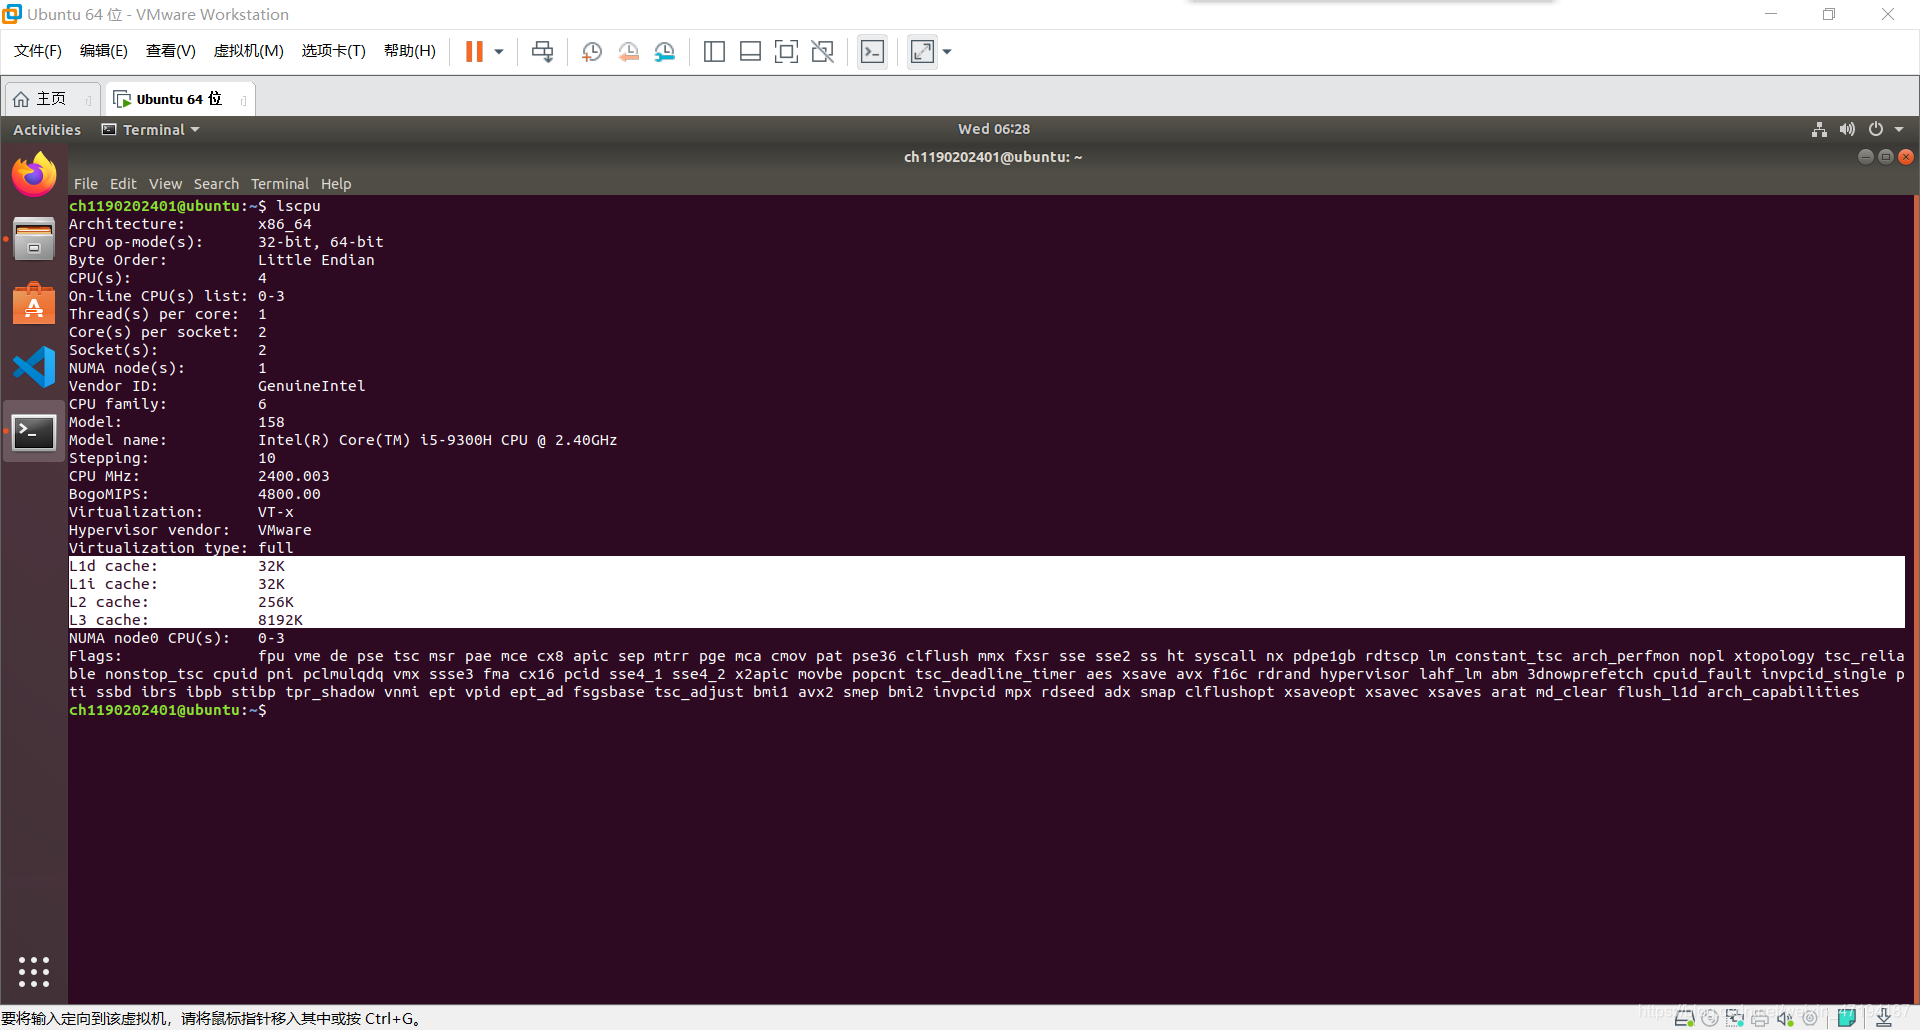Click the USB controller status icon
Image resolution: width=1920 pixels, height=1030 pixels.
coord(1810,1018)
